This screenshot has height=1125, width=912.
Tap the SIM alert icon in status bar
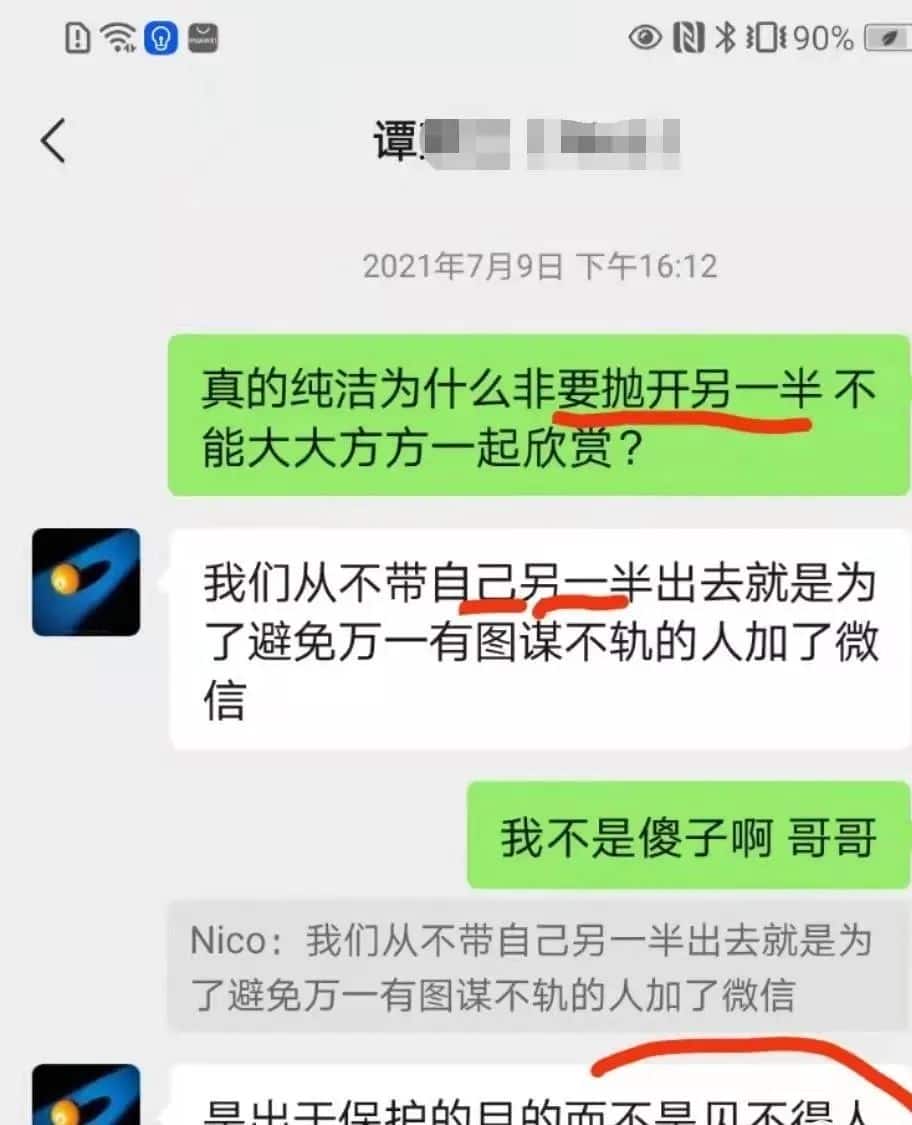[x=77, y=38]
